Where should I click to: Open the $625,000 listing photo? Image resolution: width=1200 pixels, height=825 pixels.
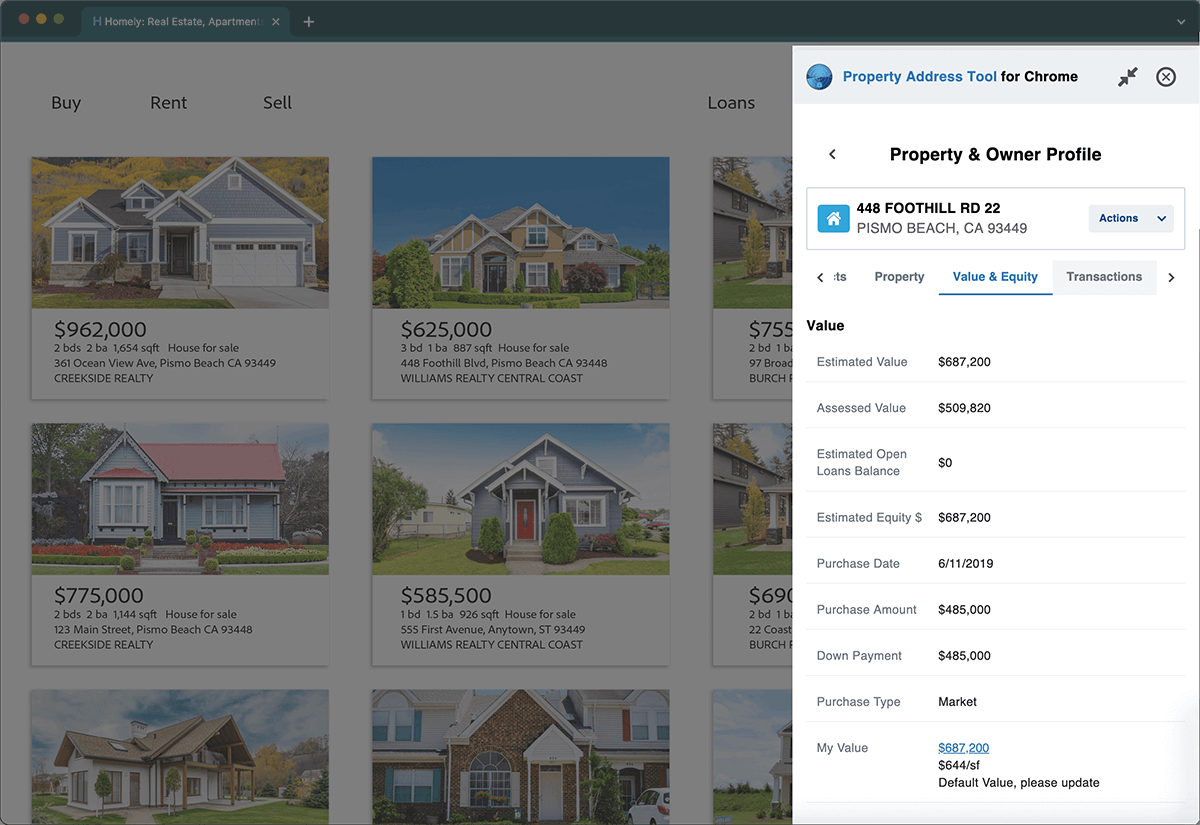click(x=521, y=232)
